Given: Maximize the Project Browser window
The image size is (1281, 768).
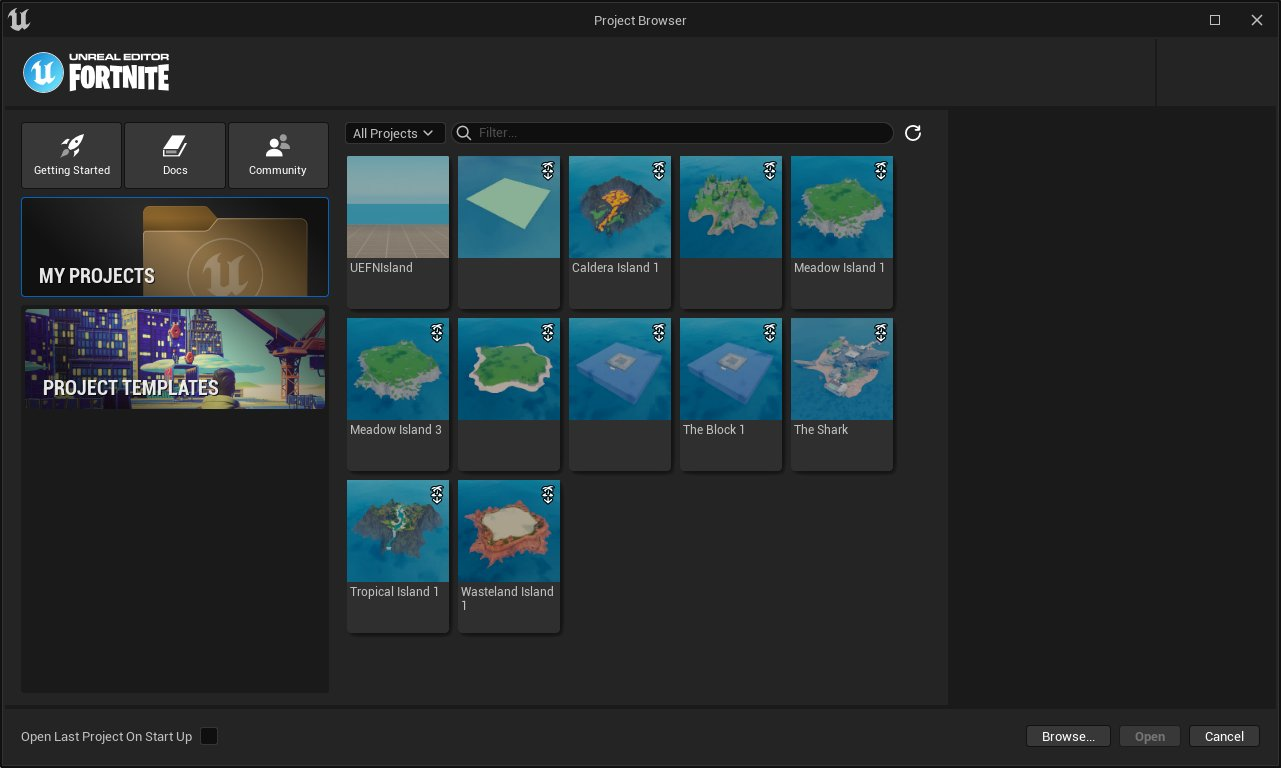Looking at the screenshot, I should 1215,20.
